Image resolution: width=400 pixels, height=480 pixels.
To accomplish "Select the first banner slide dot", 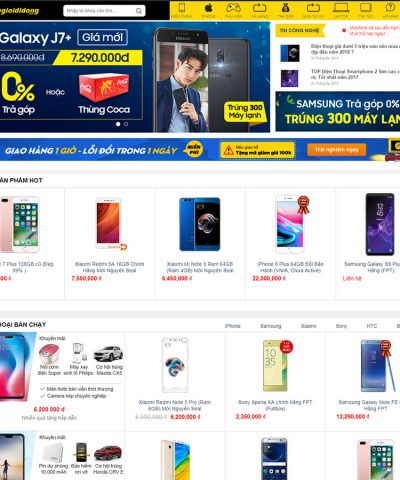I will 118,124.
